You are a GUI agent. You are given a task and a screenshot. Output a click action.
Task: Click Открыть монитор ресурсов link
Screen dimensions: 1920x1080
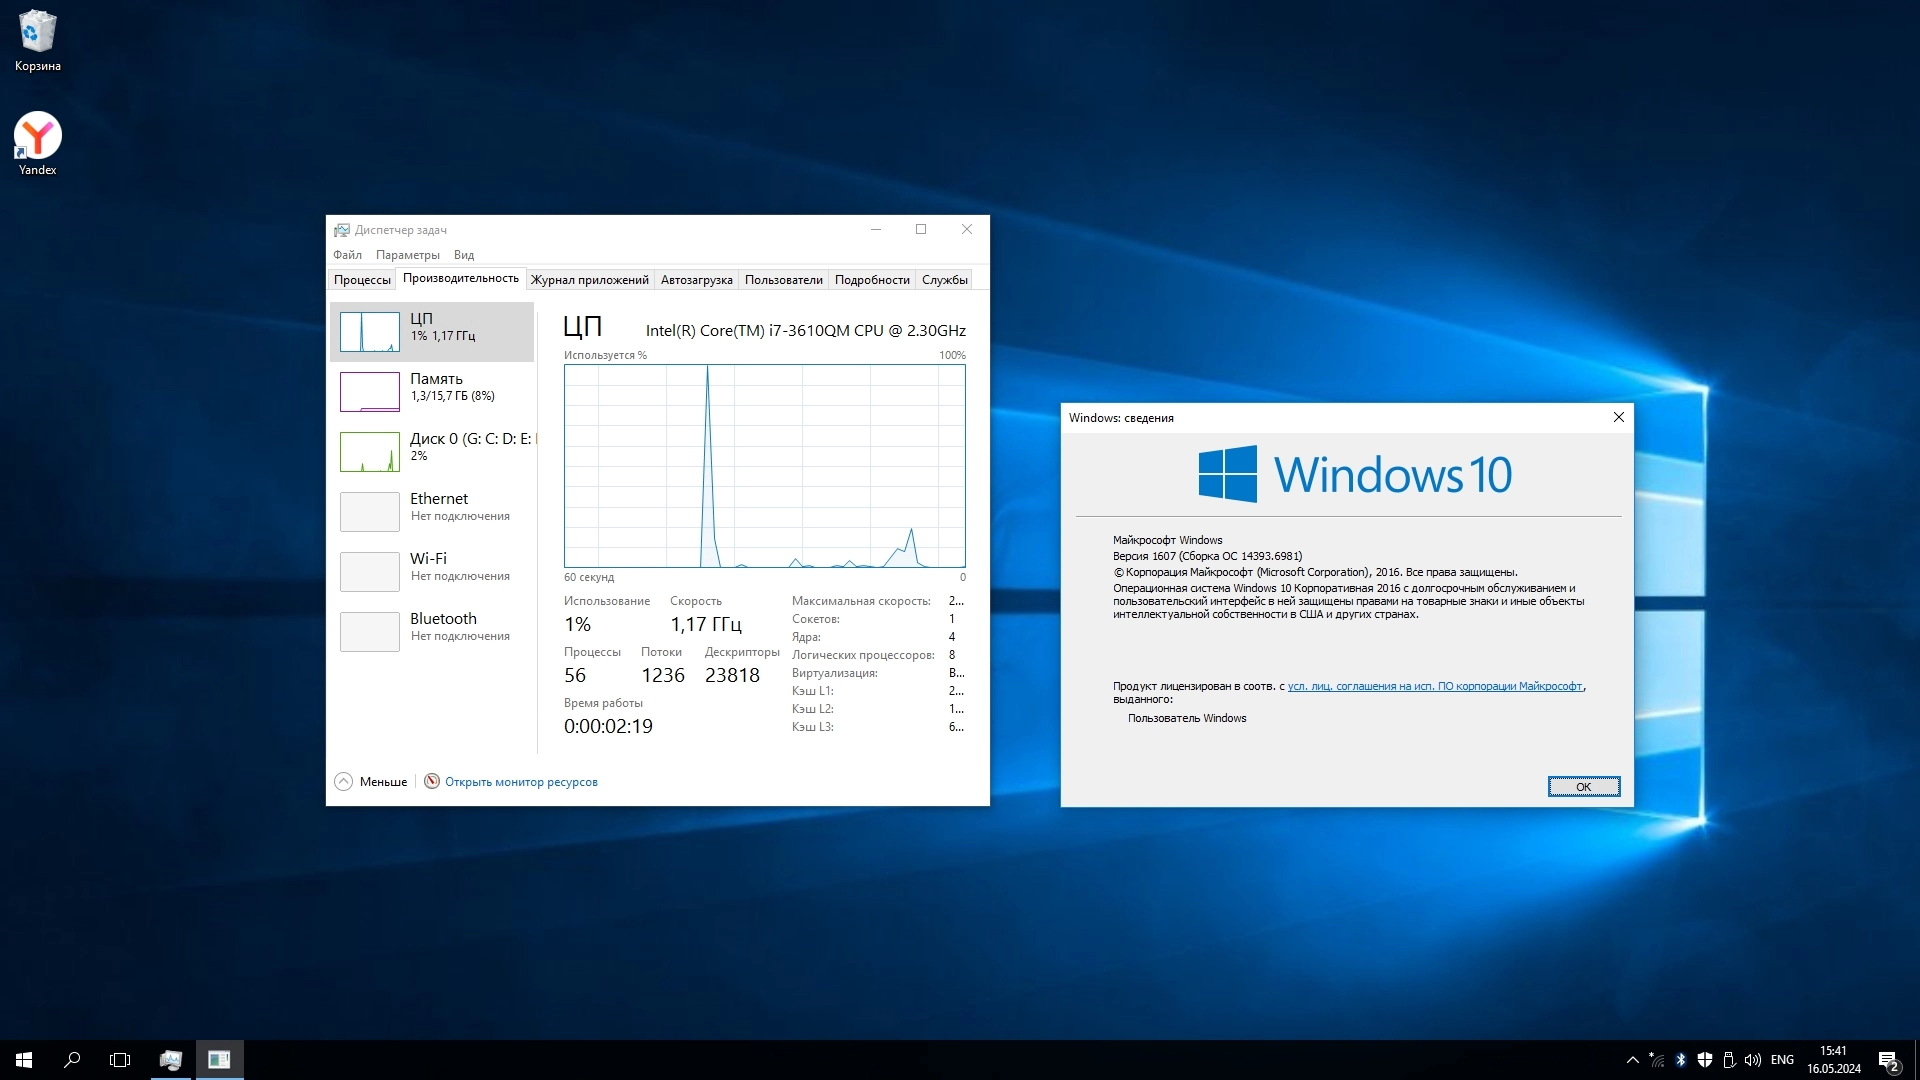(x=520, y=782)
